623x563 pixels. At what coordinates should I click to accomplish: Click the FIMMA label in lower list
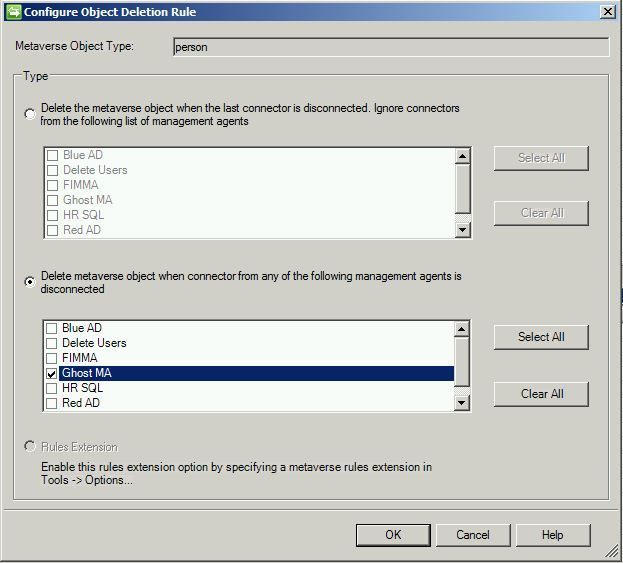click(80, 358)
